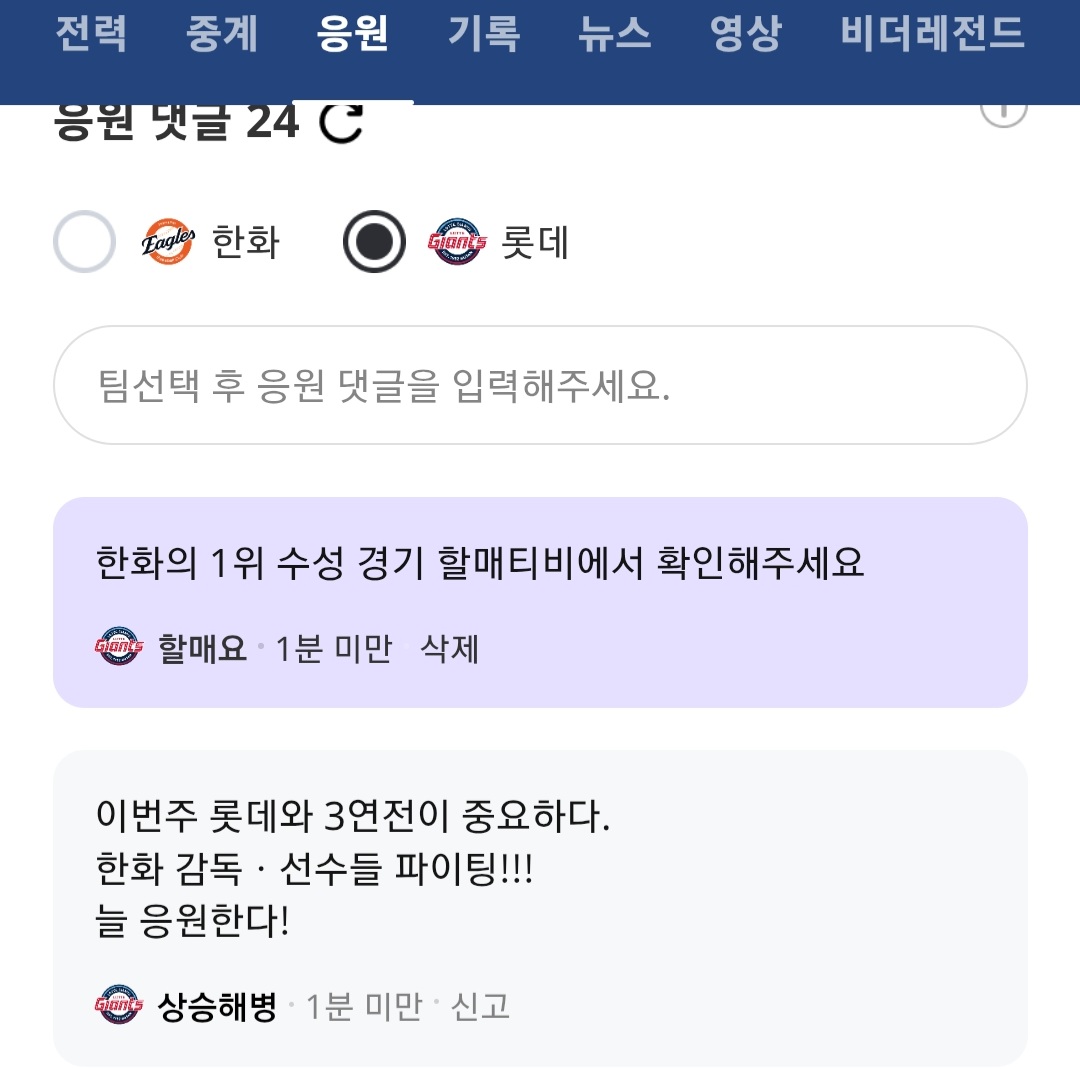The image size is (1080, 1070).
Task: Click the Giants badge beside 상승해병
Action: click(x=119, y=1005)
